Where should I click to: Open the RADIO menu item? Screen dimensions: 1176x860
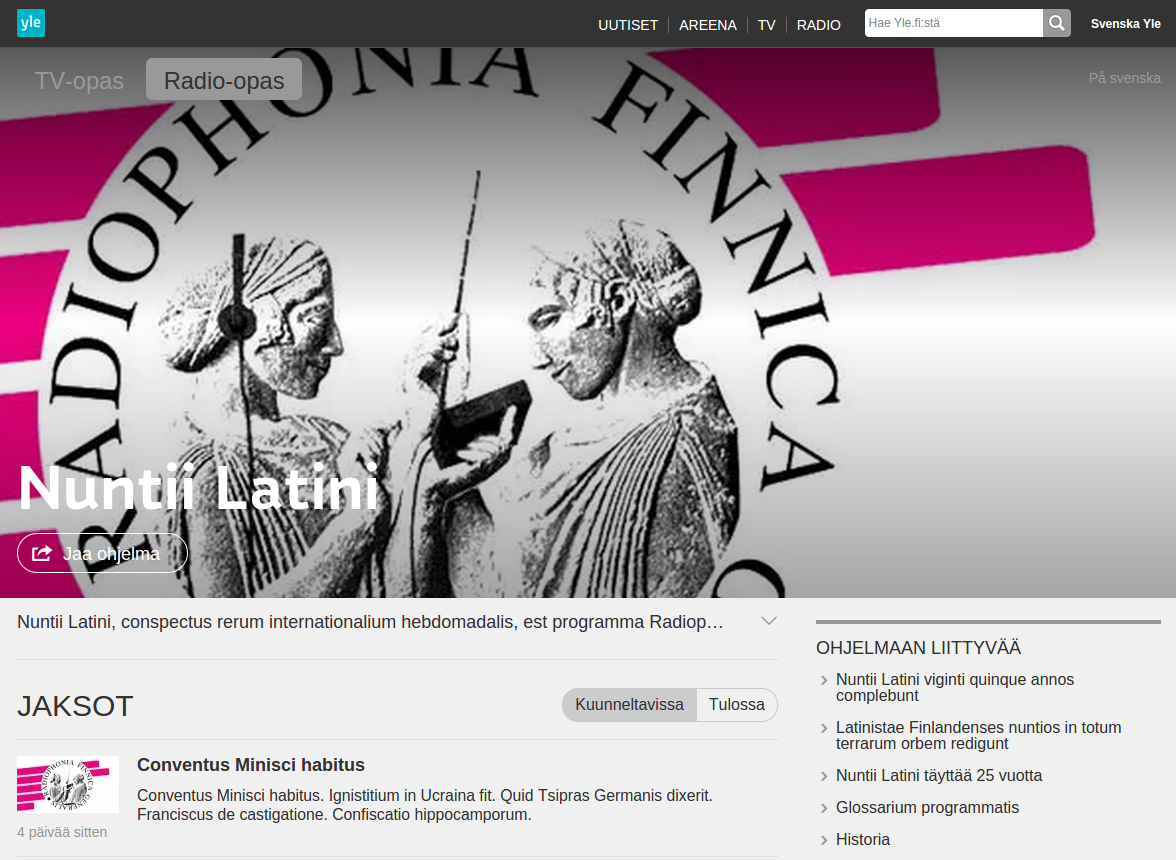pyautogui.click(x=818, y=25)
